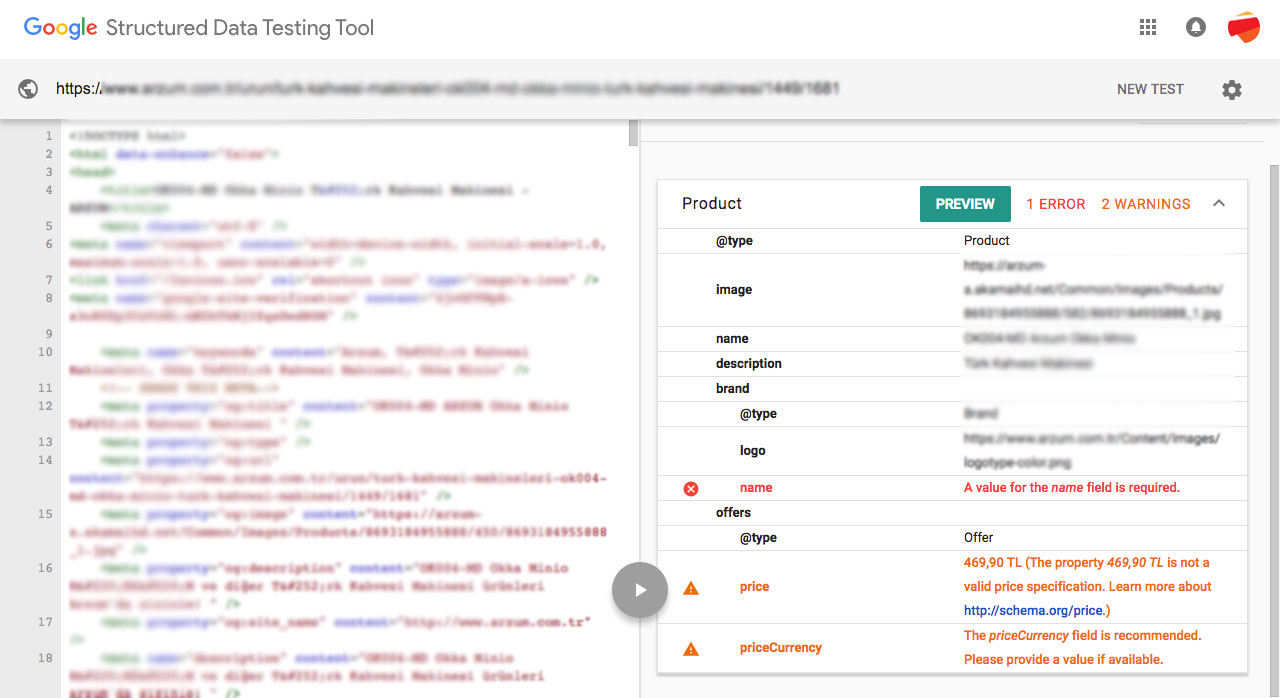Click the Offer type value
This screenshot has height=698, width=1280.
coord(979,538)
